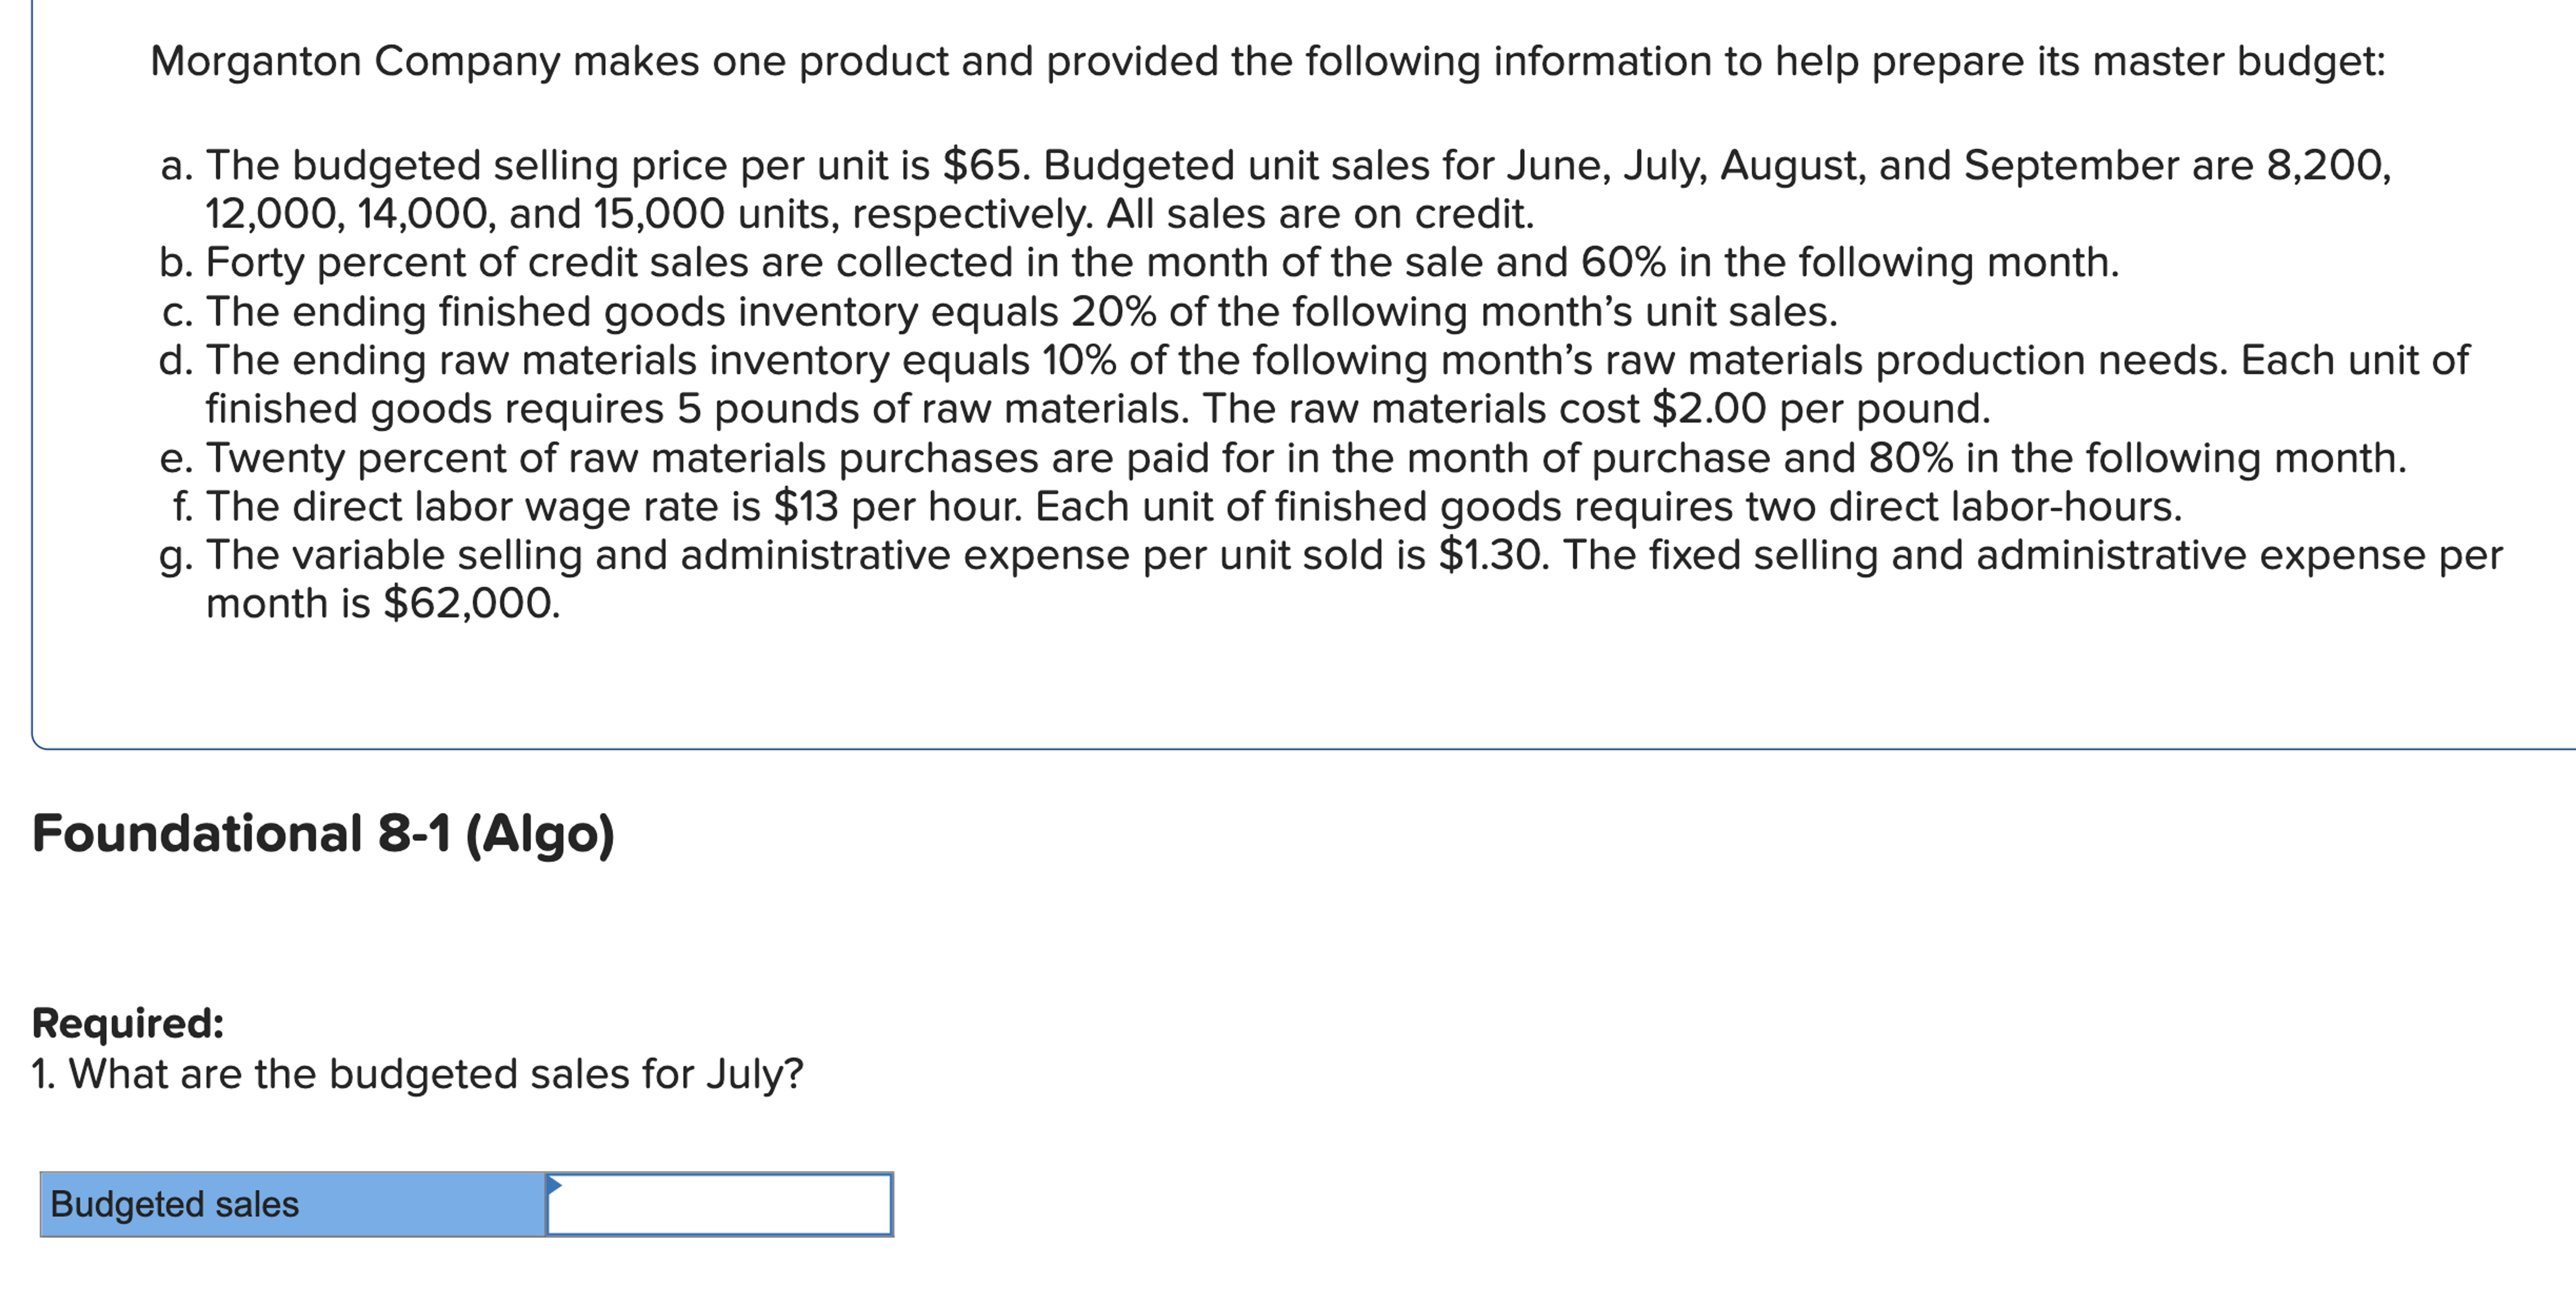Screen dimensions: 2576x1311
Task: Click the "Required:" label
Action: [128, 1023]
